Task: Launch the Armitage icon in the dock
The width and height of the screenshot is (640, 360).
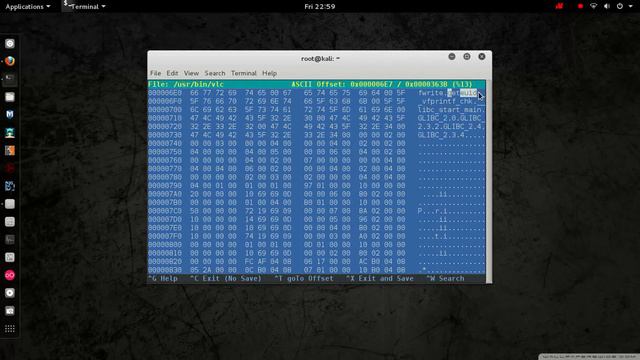Action: 10,133
